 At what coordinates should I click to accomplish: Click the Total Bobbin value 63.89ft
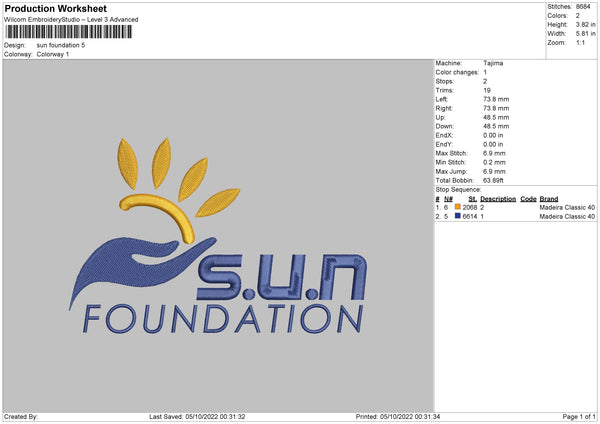[x=493, y=180]
